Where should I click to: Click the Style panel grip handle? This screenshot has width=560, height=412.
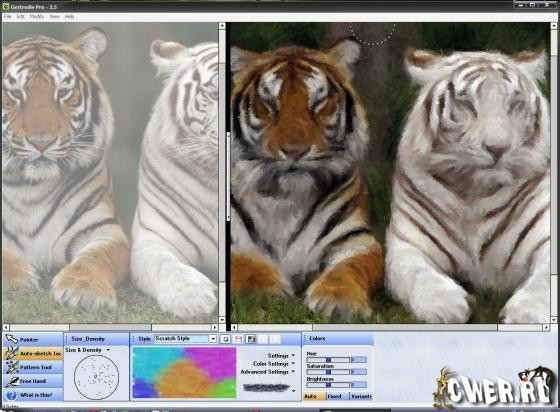(x=134, y=339)
